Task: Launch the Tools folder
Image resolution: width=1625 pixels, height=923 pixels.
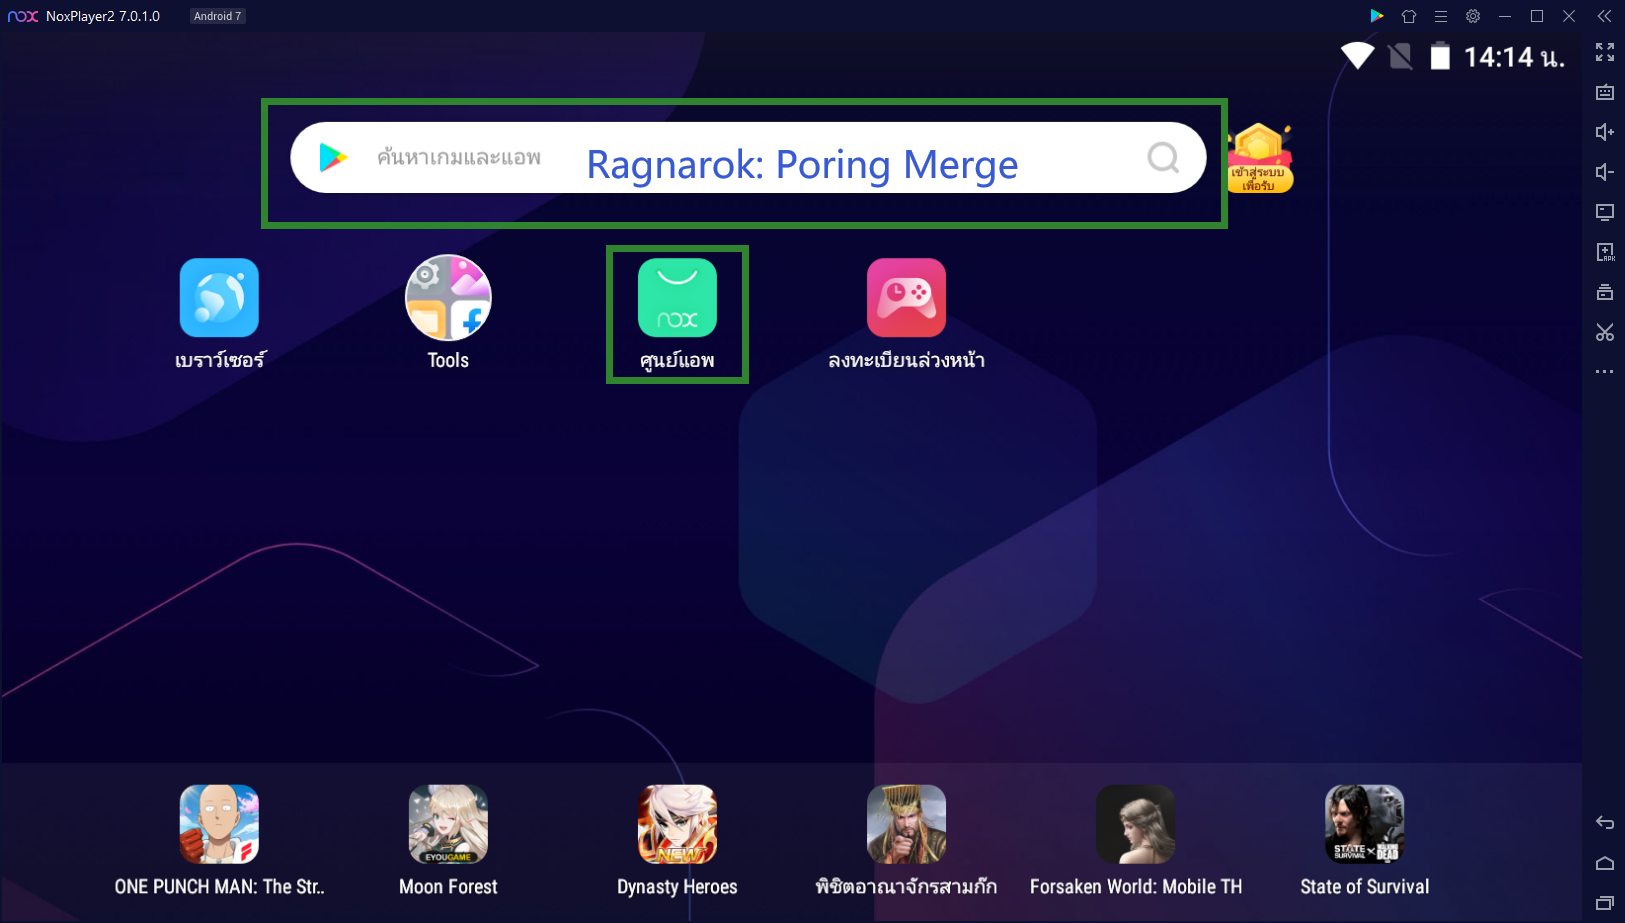Action: [x=448, y=299]
